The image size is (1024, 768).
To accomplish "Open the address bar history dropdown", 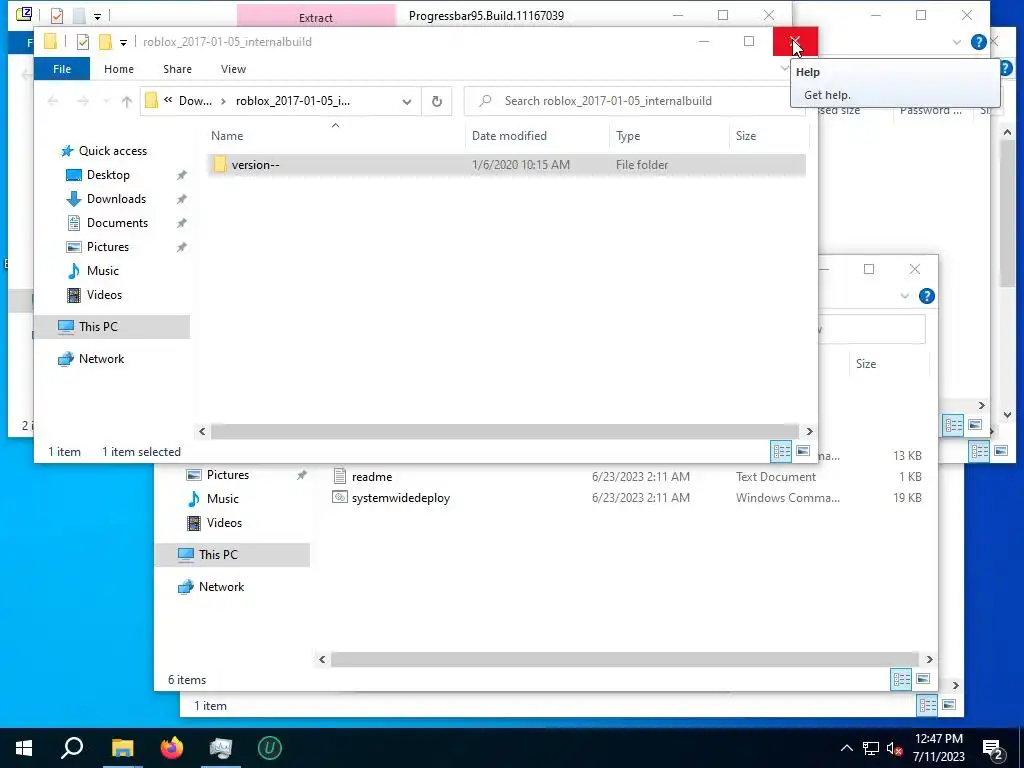I will click(x=407, y=101).
